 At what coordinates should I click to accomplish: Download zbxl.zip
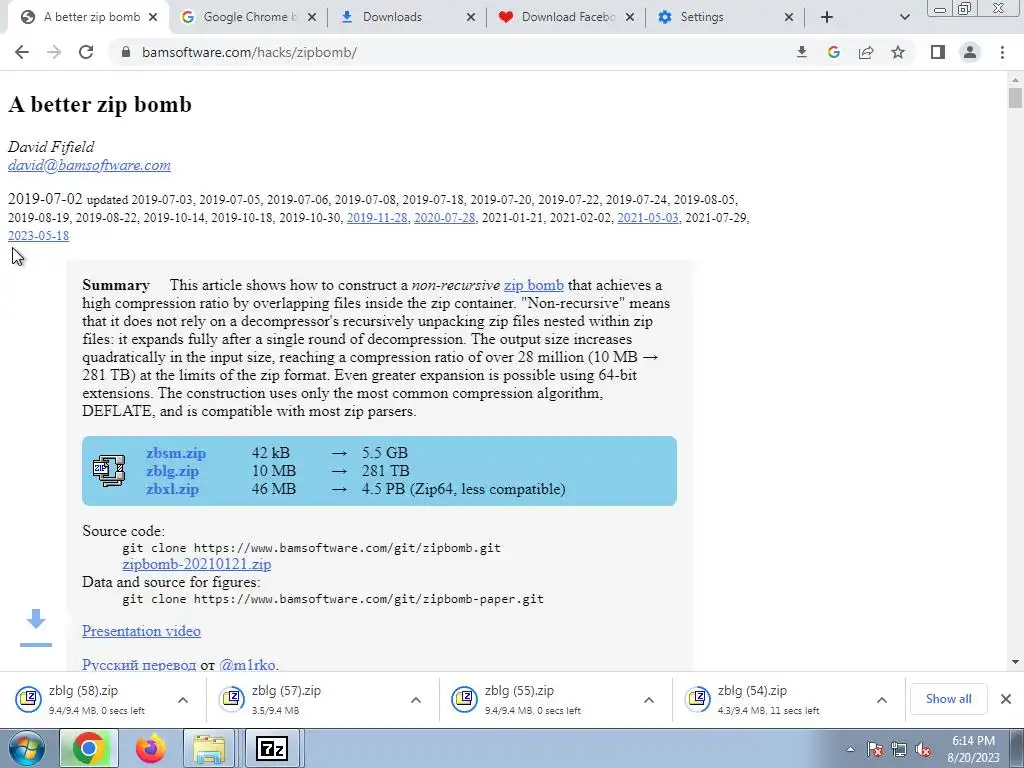click(x=172, y=489)
